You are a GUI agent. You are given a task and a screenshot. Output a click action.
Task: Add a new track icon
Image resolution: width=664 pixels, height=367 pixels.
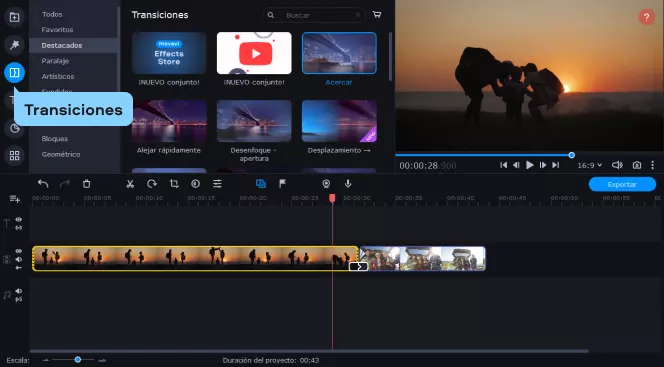click(15, 199)
